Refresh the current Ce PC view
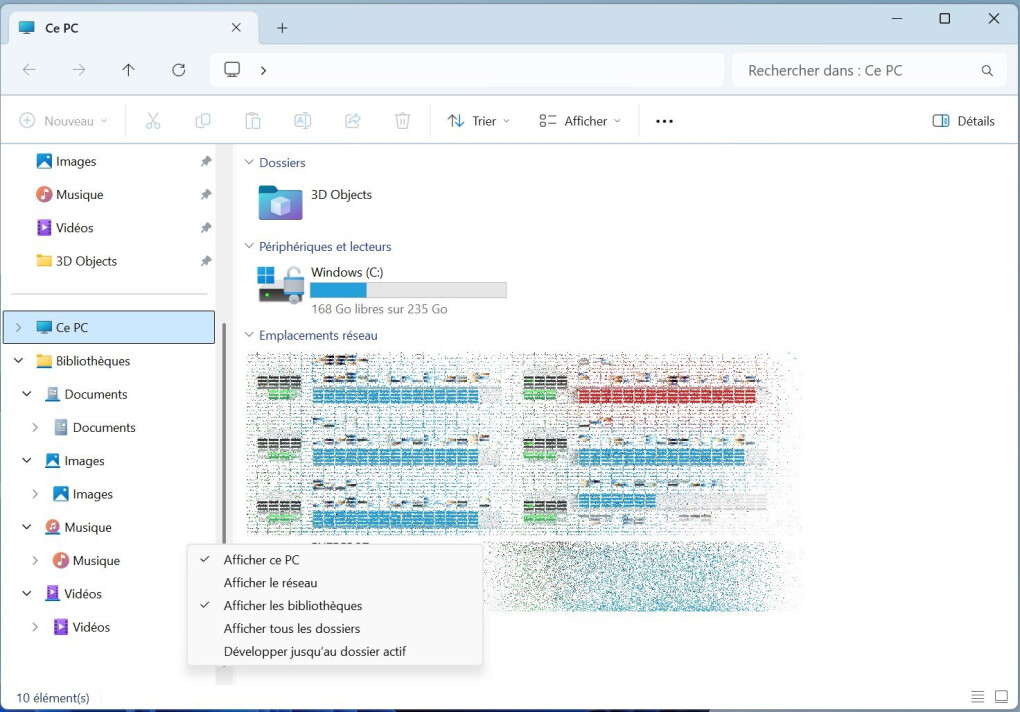This screenshot has width=1020, height=712. pos(179,70)
